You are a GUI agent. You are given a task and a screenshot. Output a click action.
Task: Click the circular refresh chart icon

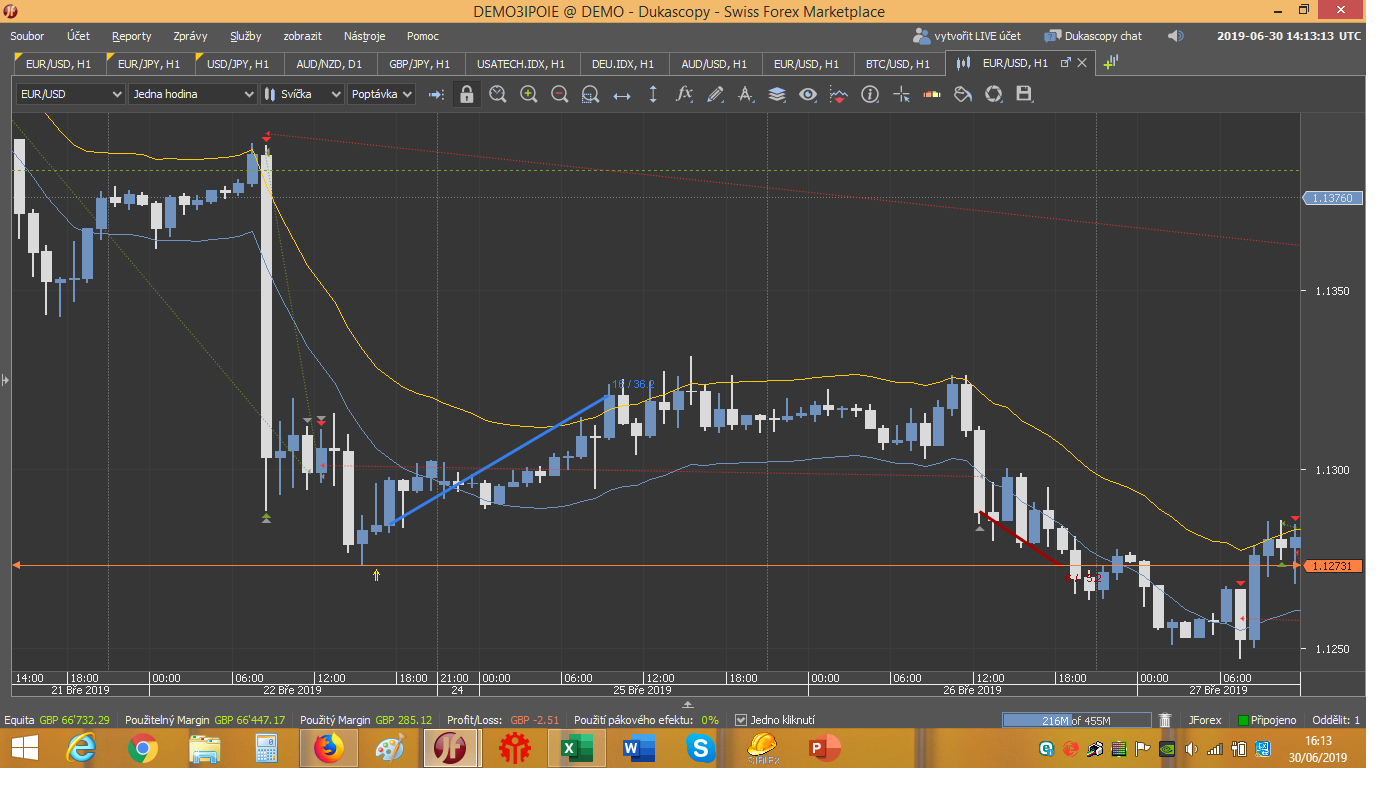(x=994, y=94)
